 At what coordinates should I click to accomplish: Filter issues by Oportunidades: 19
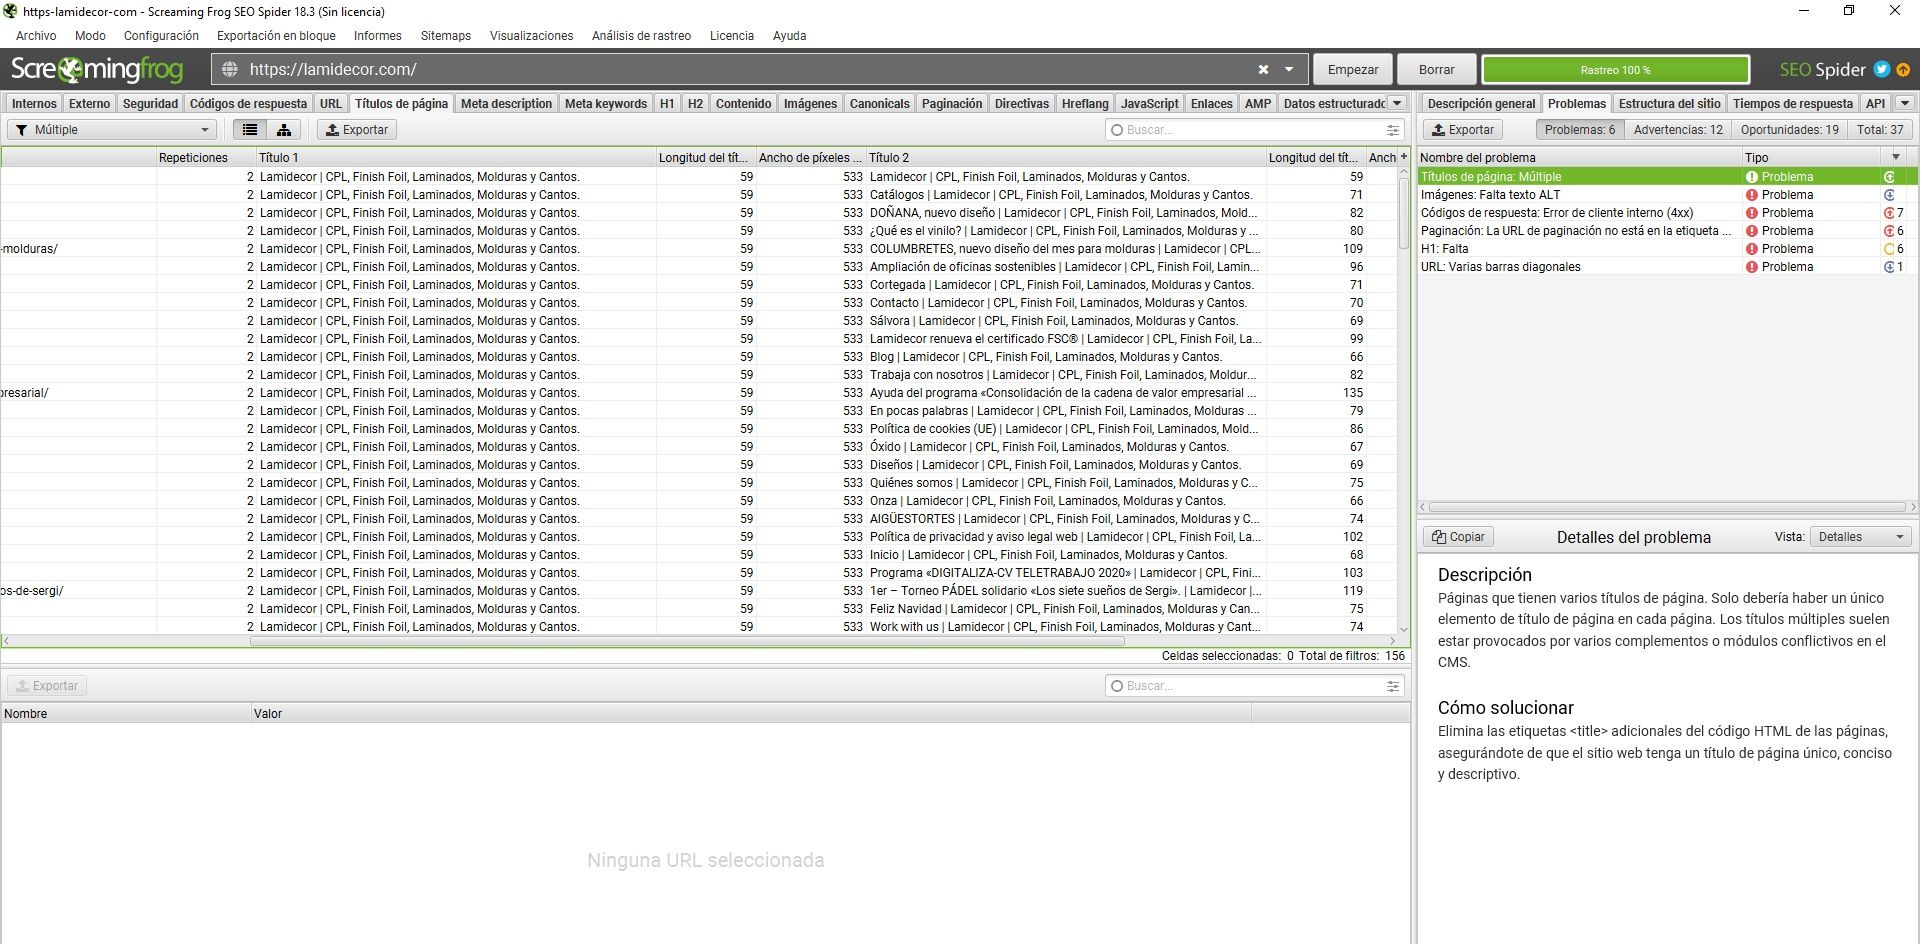point(1789,130)
